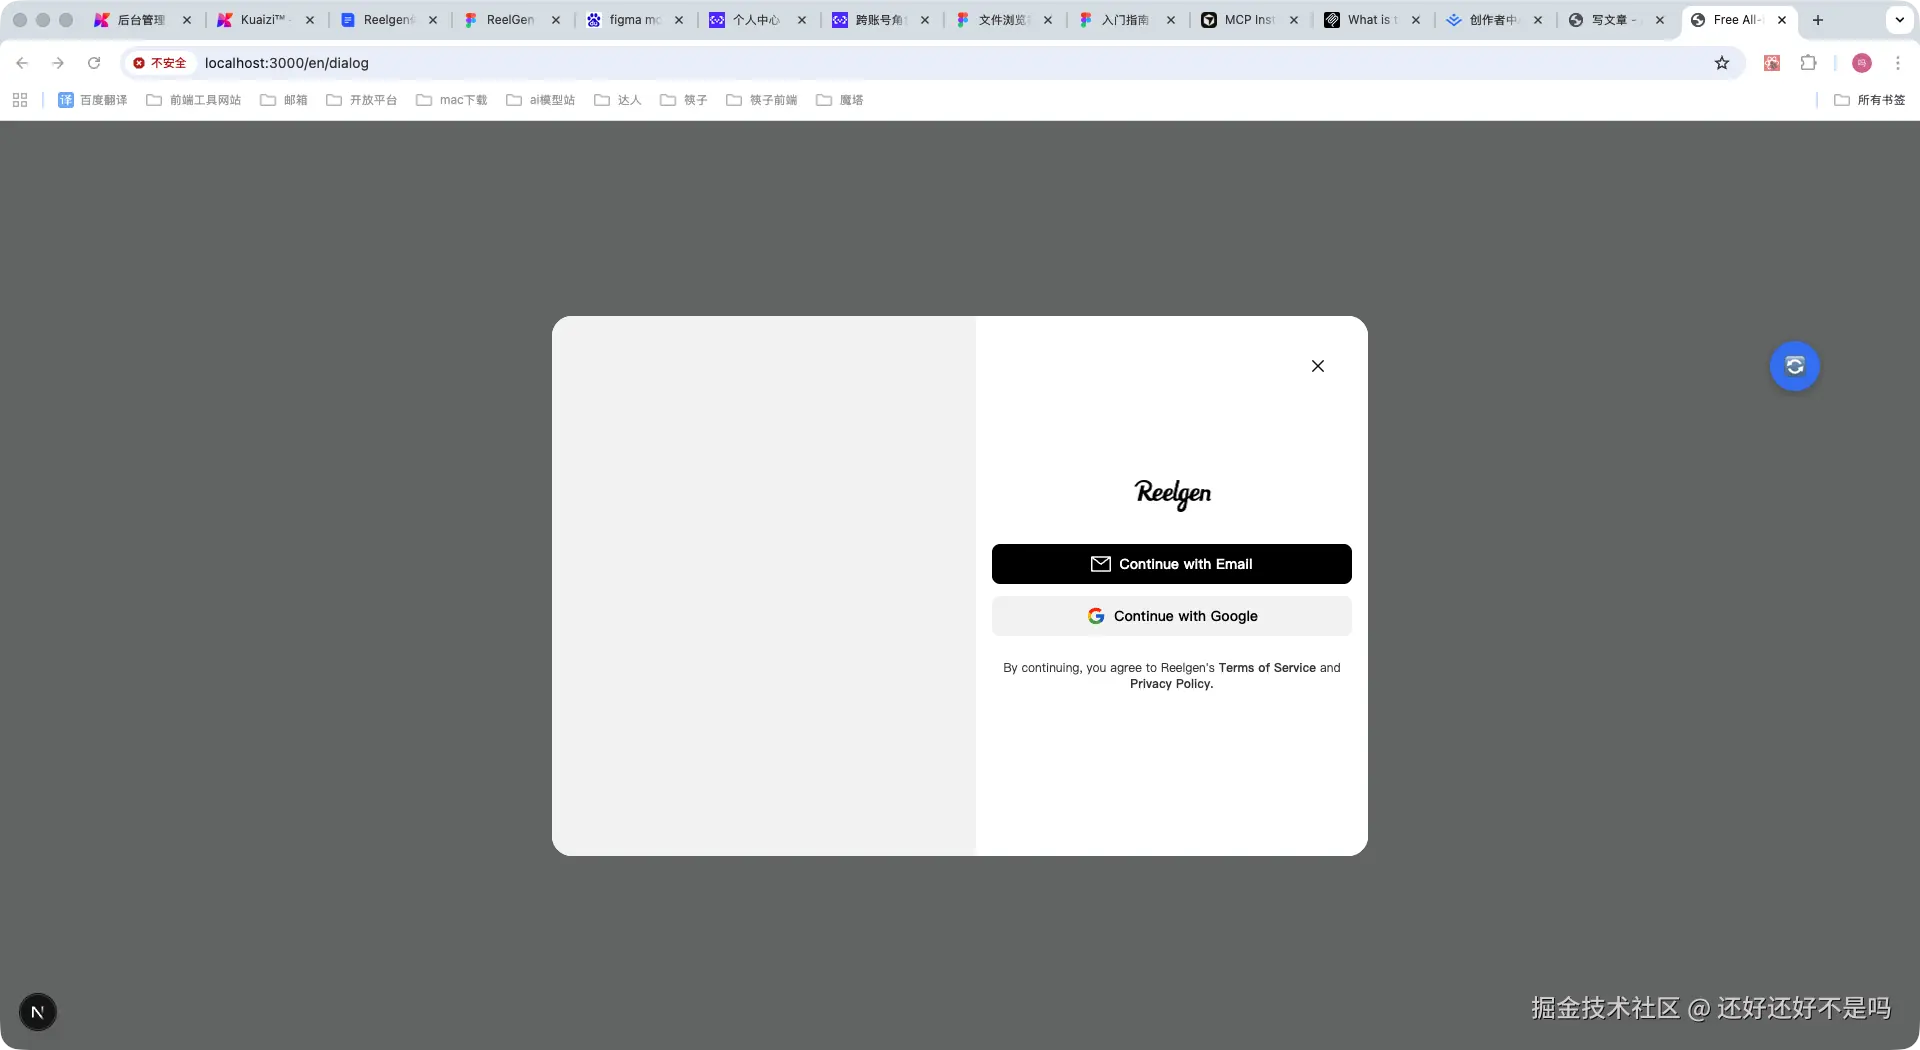This screenshot has width=1920, height=1050.
Task: Open the Chrome profile avatar
Action: pyautogui.click(x=1862, y=63)
